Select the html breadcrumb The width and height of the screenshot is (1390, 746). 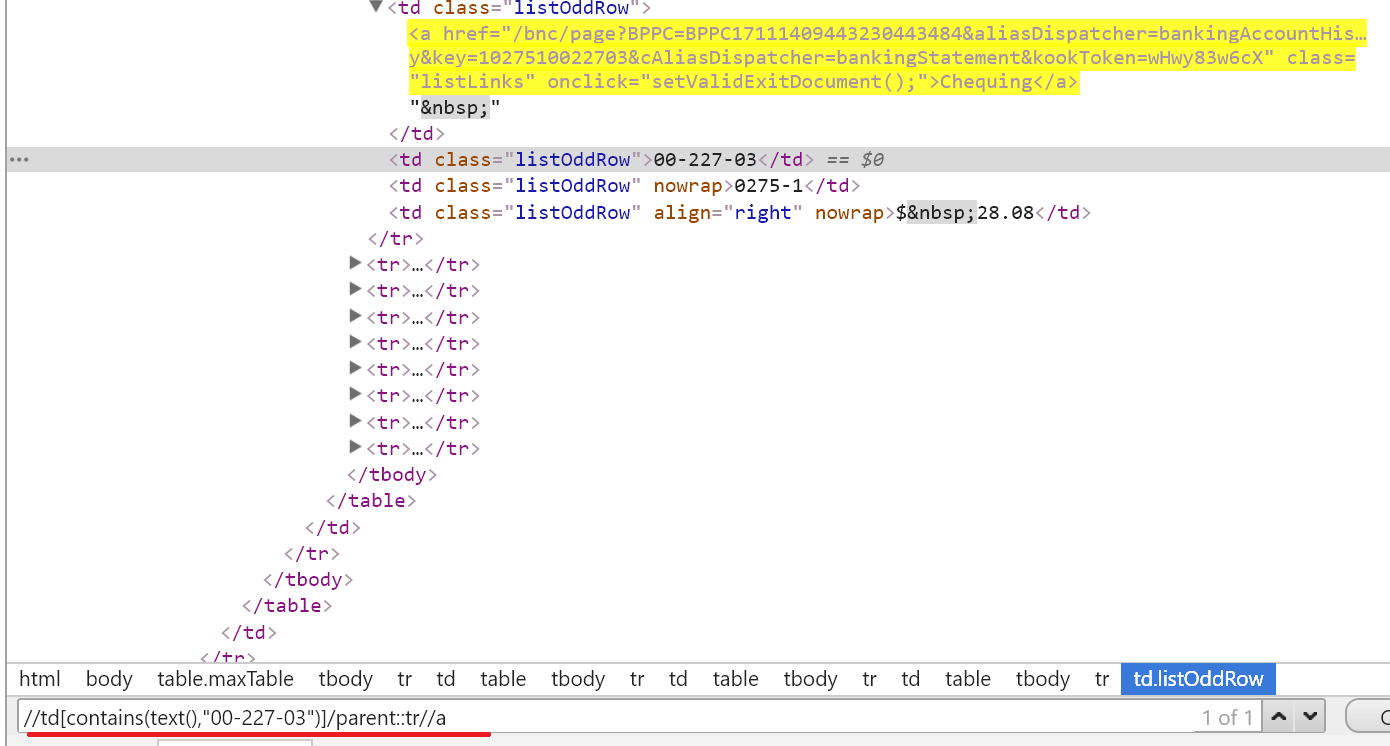click(x=40, y=679)
